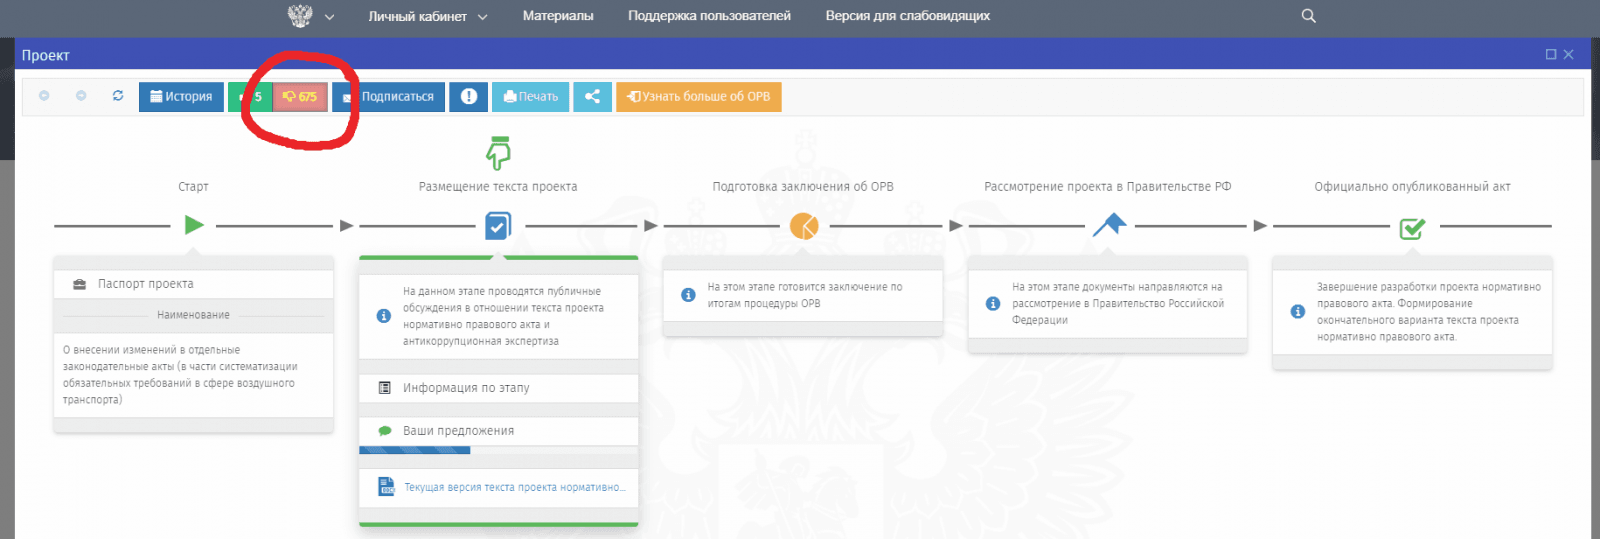Click the blue progress bar under Ваши предложения

pos(415,451)
